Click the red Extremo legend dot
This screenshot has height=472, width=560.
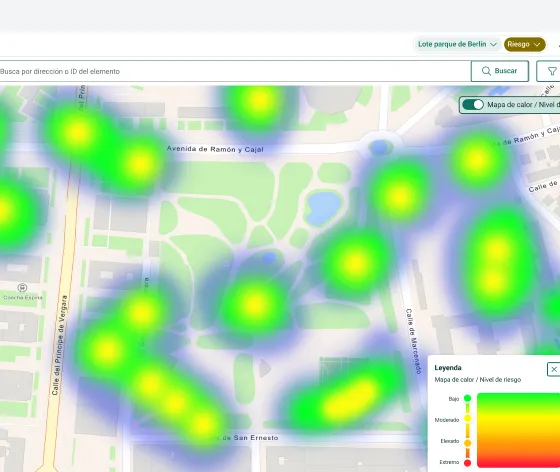pyautogui.click(x=467, y=463)
